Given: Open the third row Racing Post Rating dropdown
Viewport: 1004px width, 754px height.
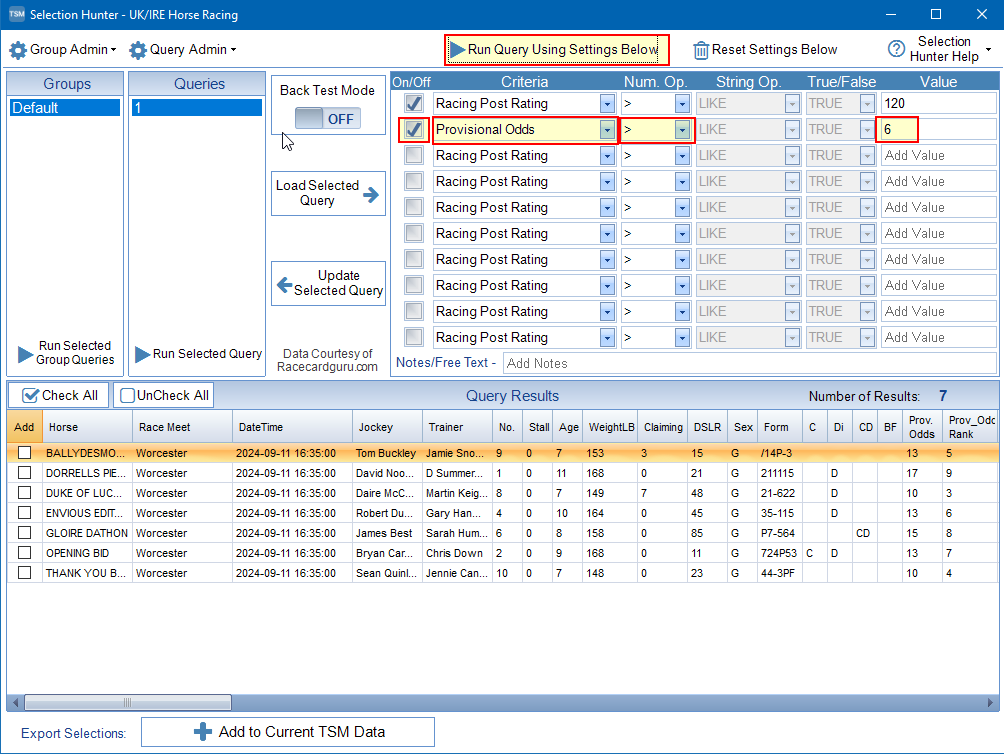Looking at the screenshot, I should pos(606,156).
